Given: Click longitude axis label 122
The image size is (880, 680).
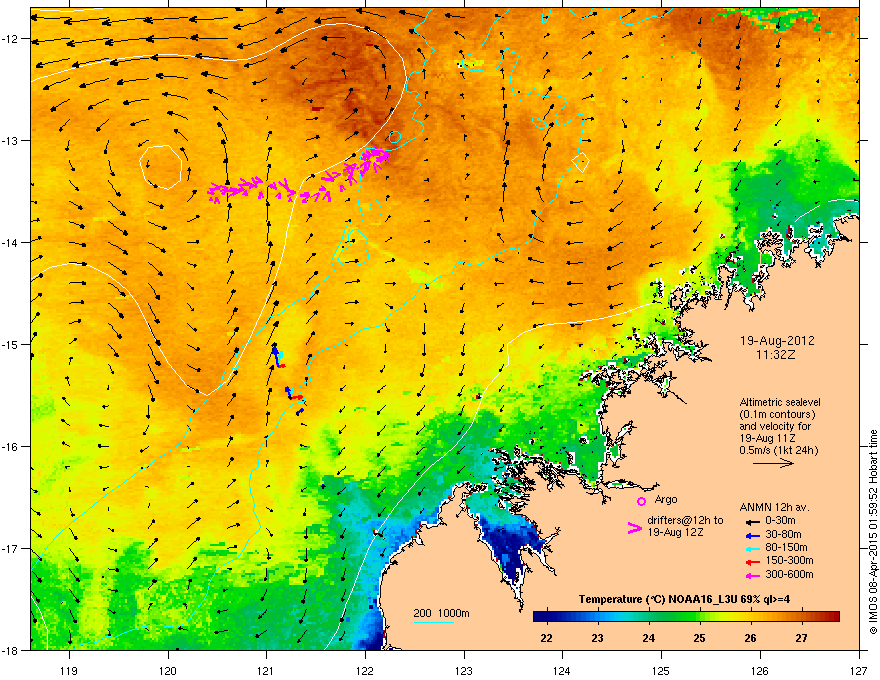Looking at the screenshot, I should 365,670.
